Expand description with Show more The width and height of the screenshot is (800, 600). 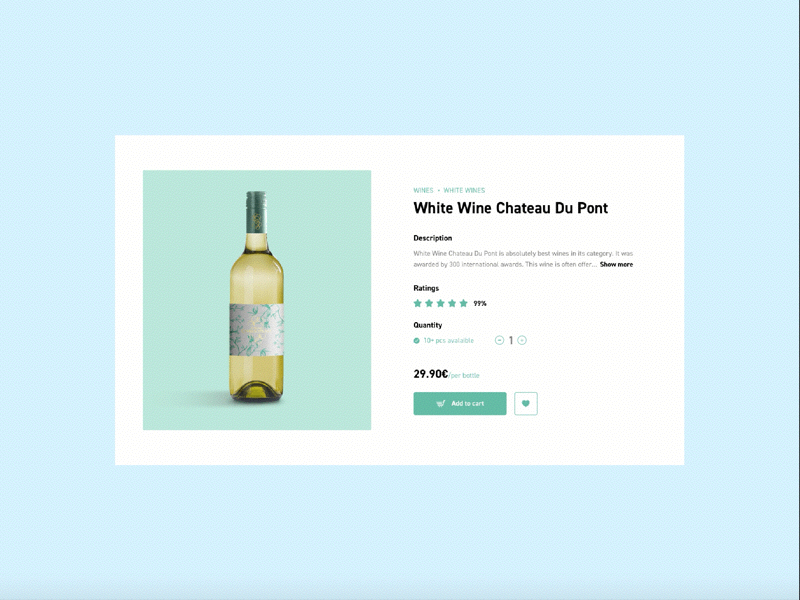point(616,264)
